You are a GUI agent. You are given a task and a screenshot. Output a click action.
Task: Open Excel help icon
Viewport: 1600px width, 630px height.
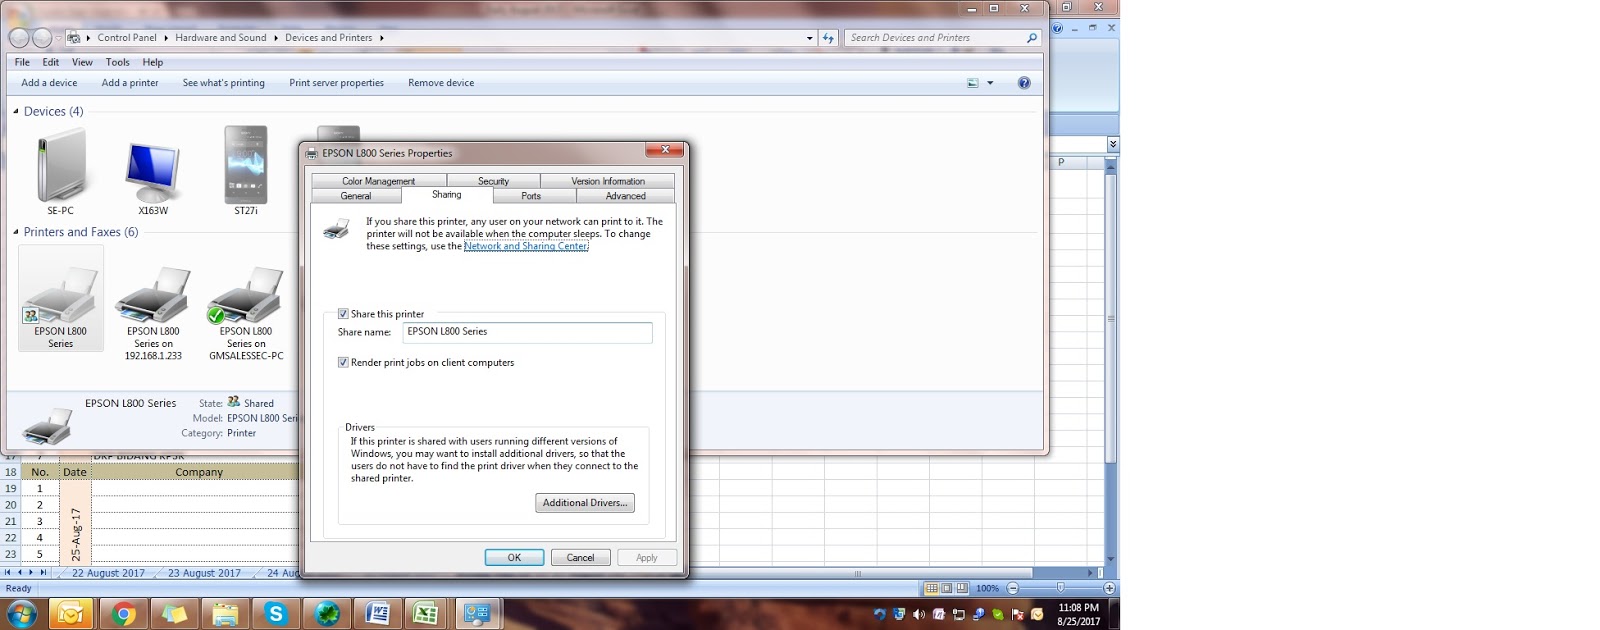tap(1058, 28)
